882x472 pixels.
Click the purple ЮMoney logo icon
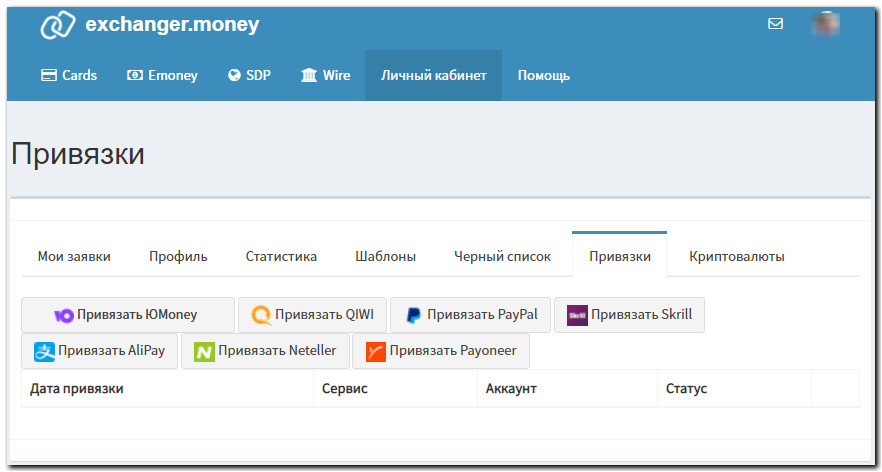tap(64, 316)
